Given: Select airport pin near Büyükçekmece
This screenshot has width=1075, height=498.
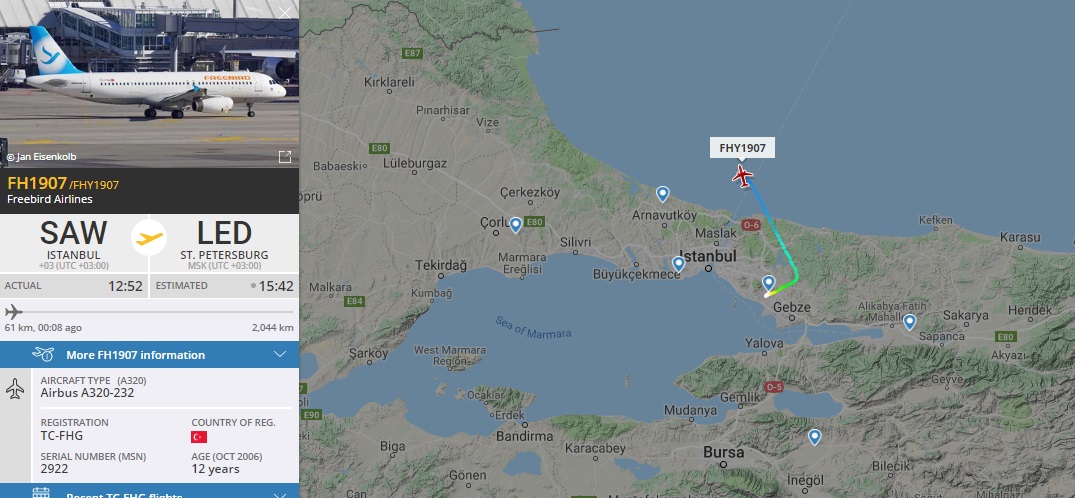Looking at the screenshot, I should [x=678, y=264].
